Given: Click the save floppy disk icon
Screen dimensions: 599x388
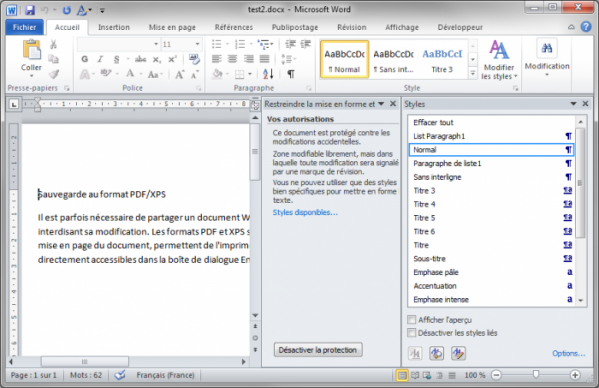Looking at the screenshot, I should pos(30,10).
